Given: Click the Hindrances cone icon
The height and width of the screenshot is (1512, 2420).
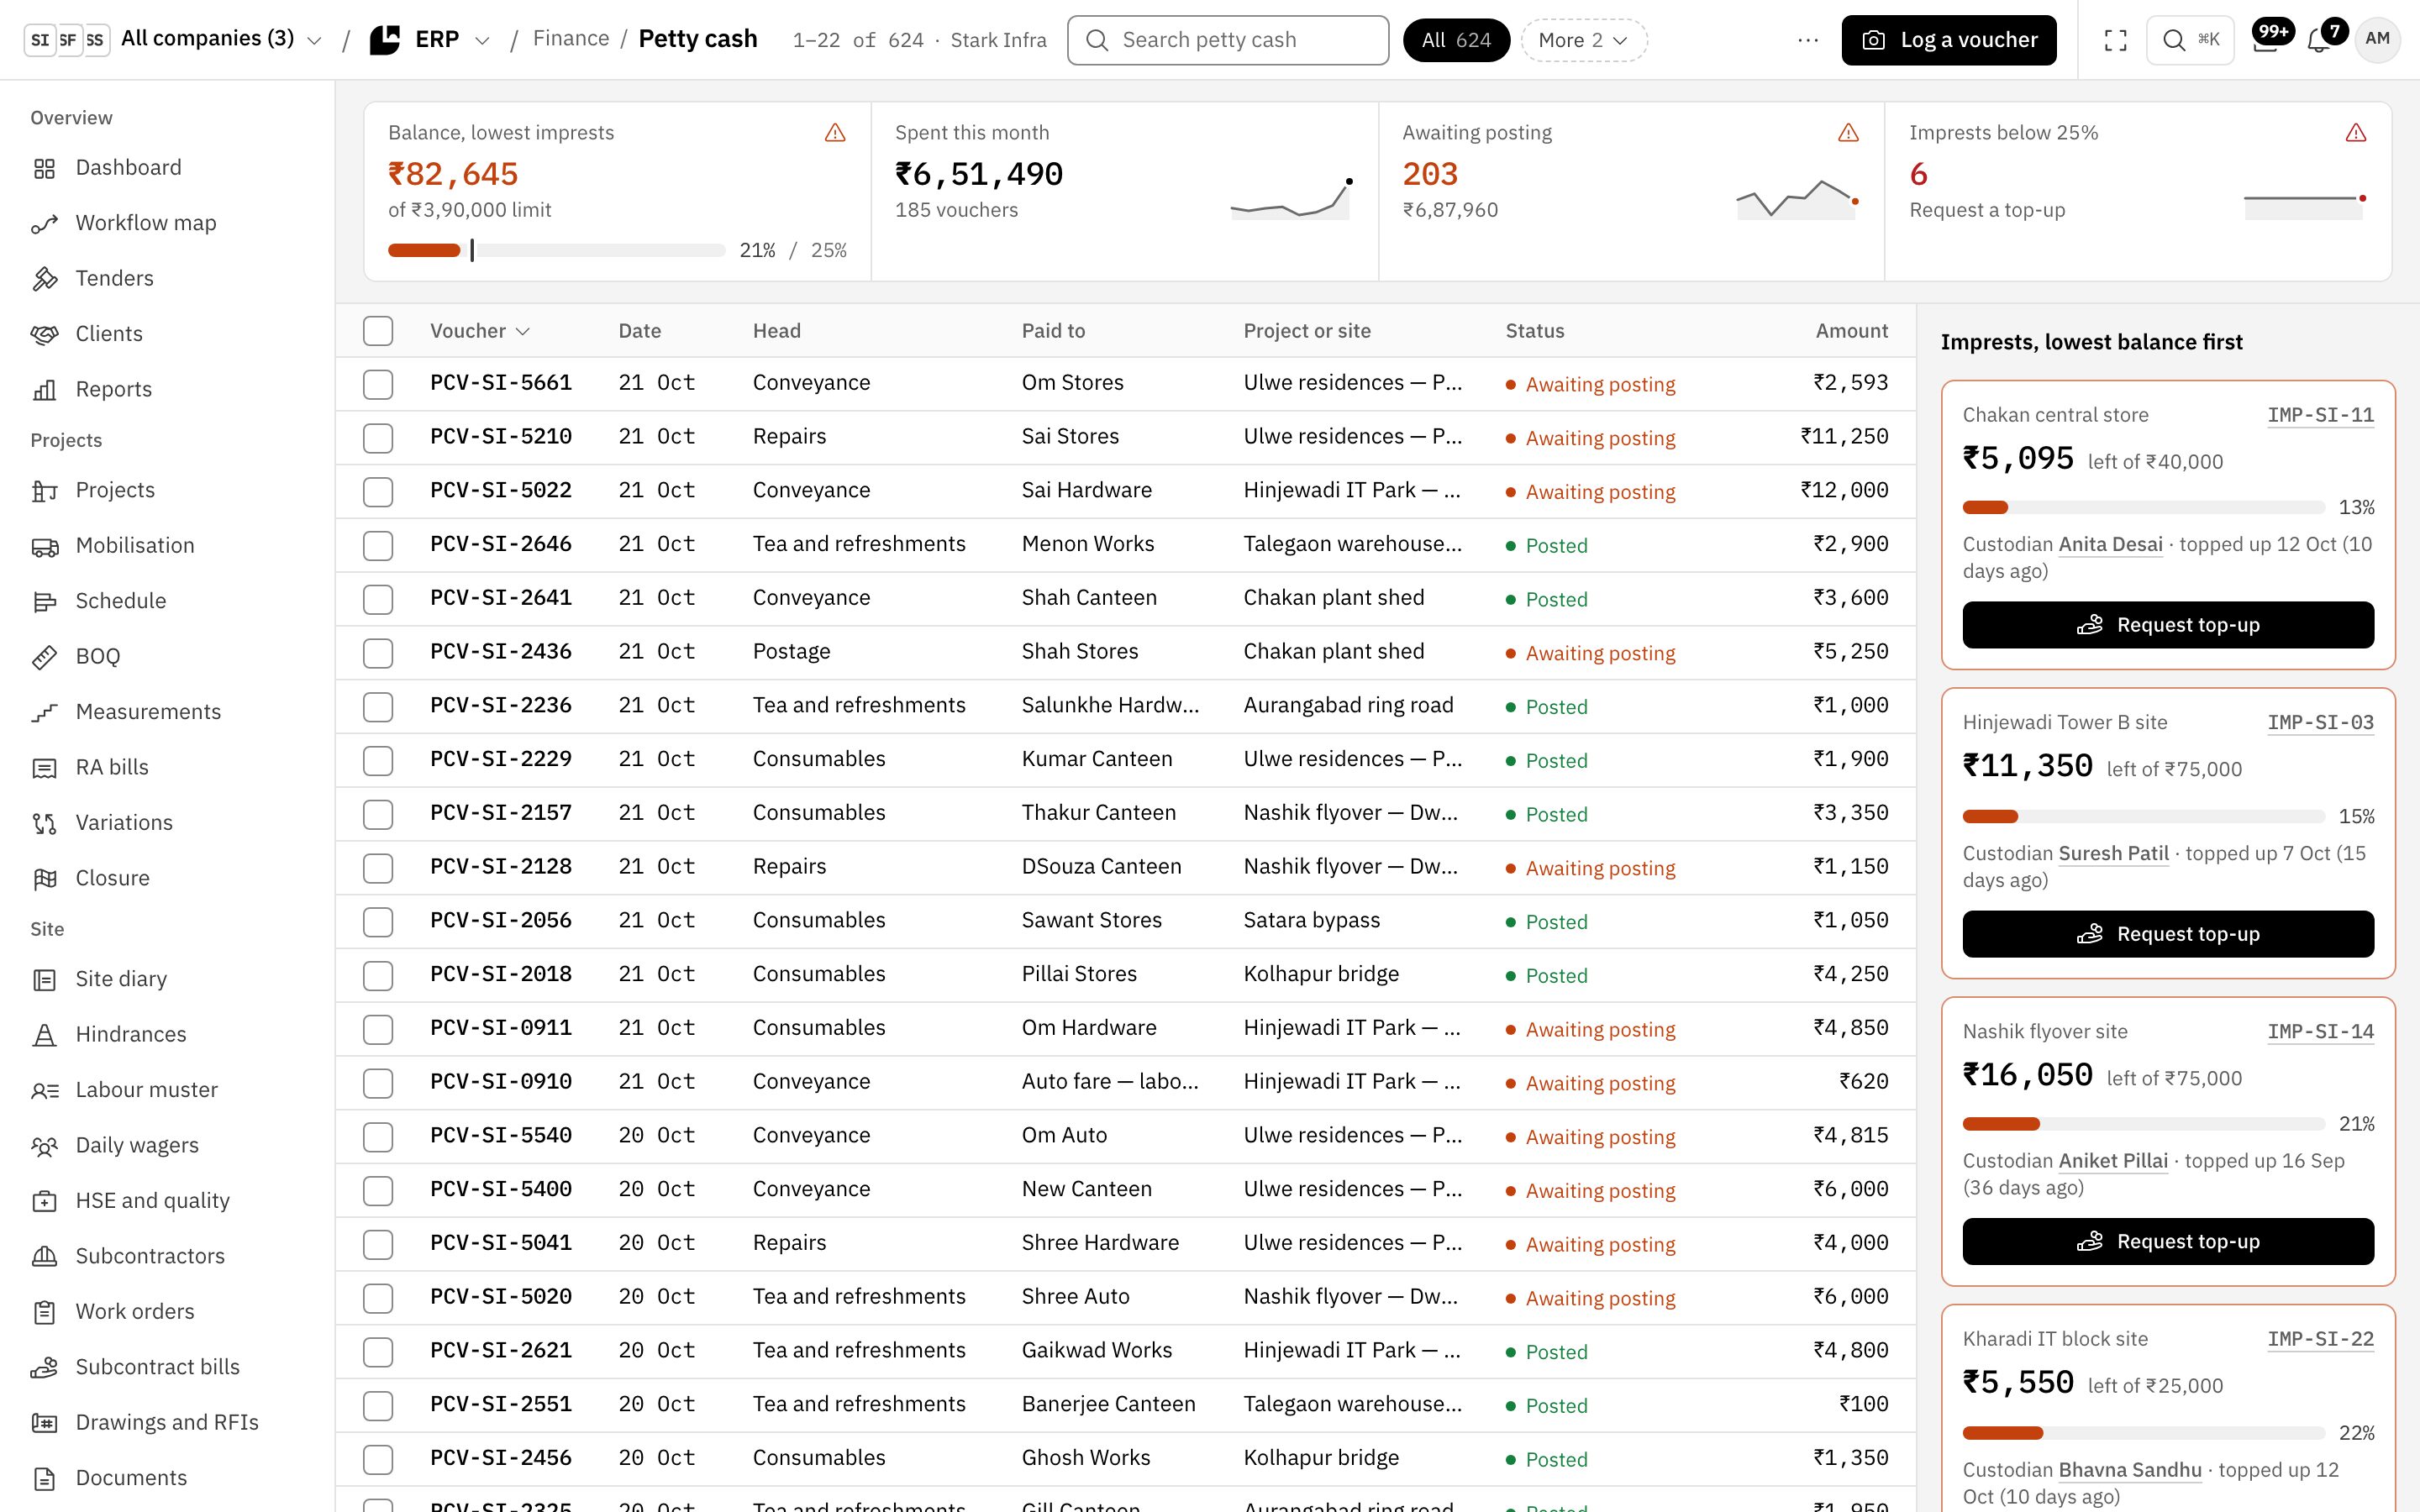Looking at the screenshot, I should tap(44, 1035).
